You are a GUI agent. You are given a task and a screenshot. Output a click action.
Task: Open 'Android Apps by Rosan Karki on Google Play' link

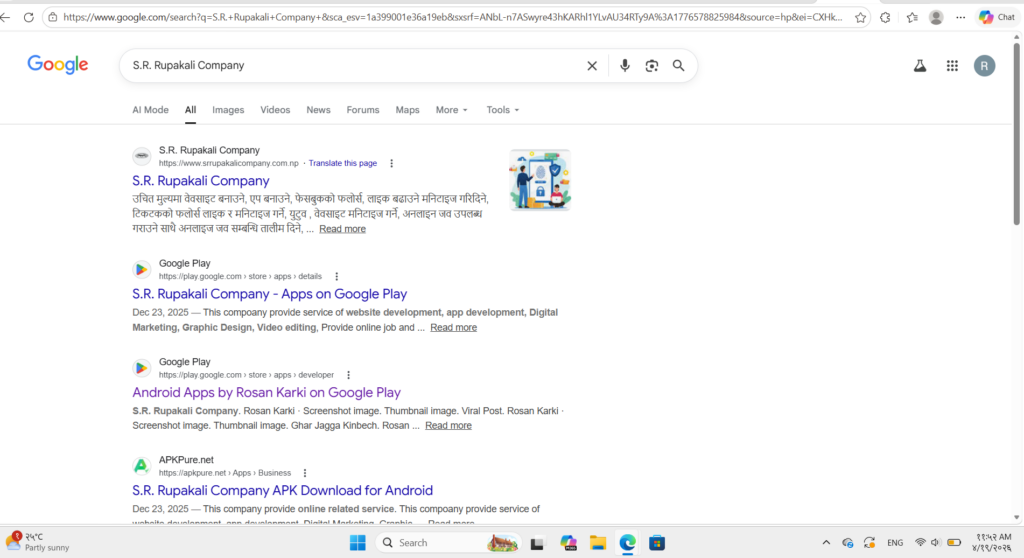point(266,393)
